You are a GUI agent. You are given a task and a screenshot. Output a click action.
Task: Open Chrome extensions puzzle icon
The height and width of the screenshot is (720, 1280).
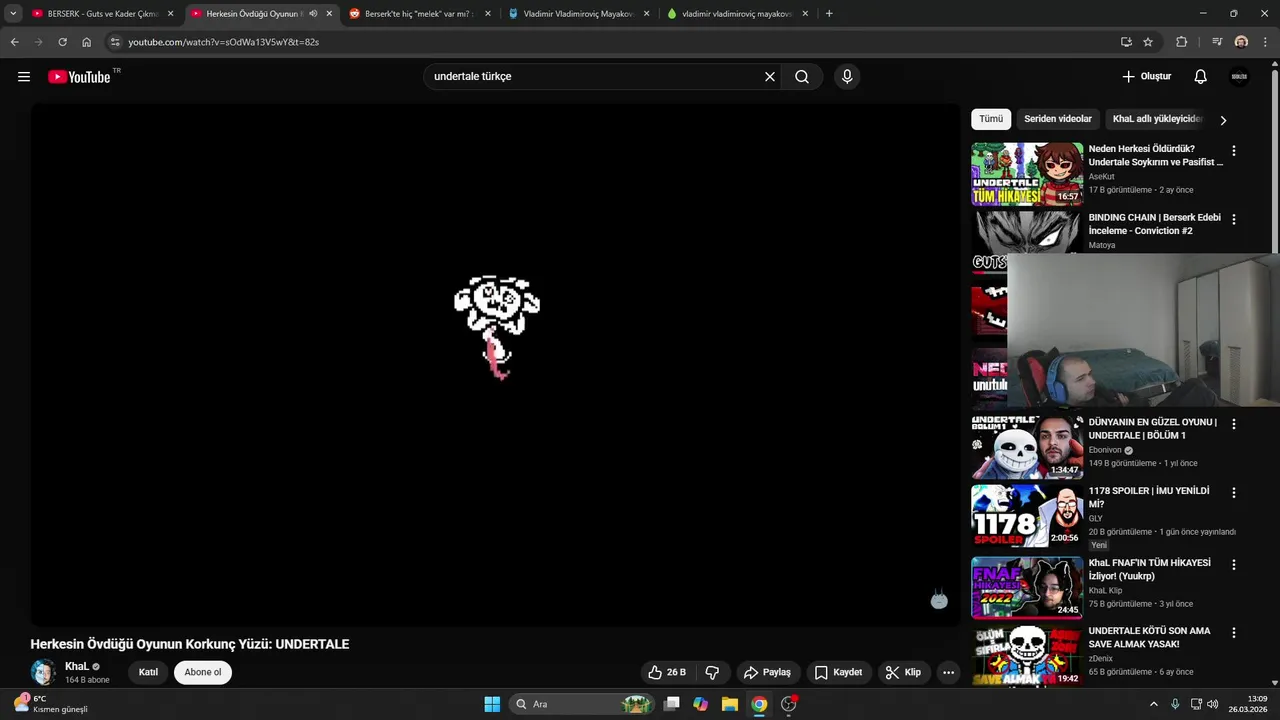tap(1181, 42)
